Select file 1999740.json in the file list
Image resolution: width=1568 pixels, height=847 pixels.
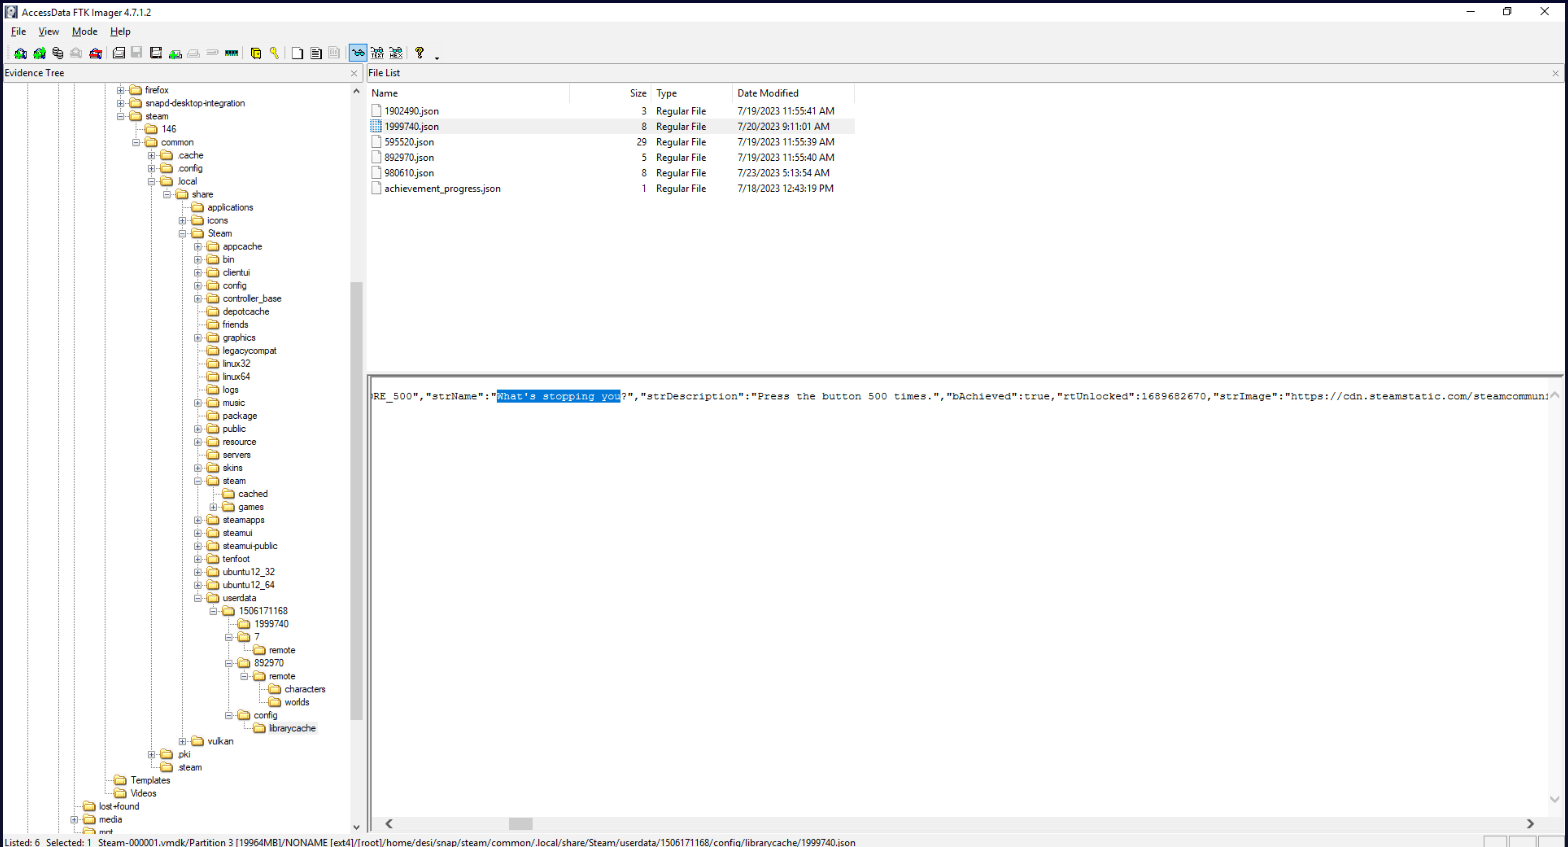[x=411, y=127]
